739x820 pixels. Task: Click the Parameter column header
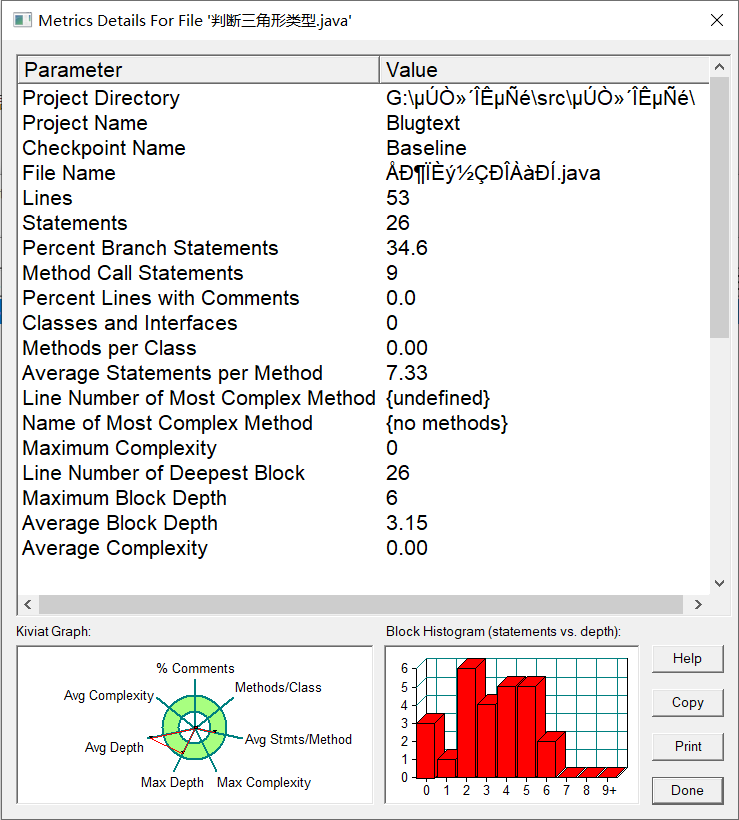tap(199, 70)
